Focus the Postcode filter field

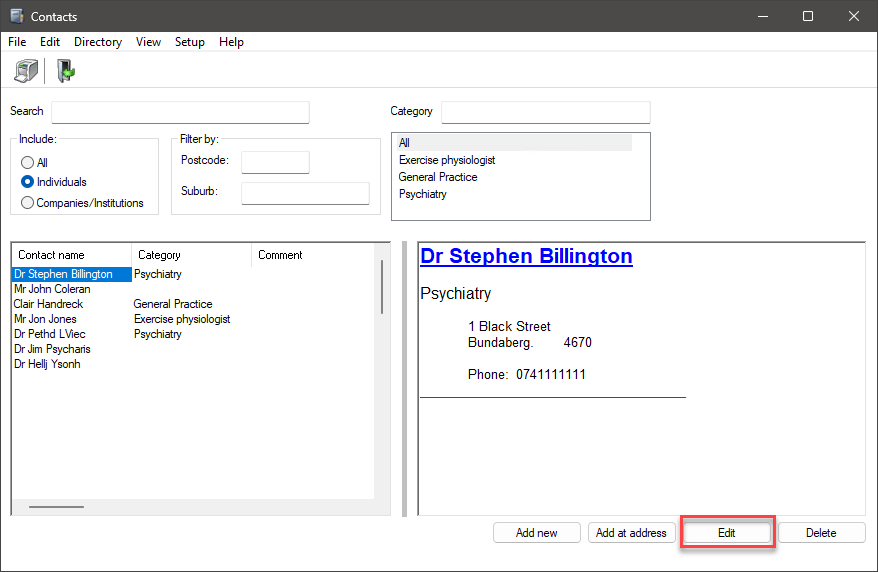[275, 162]
